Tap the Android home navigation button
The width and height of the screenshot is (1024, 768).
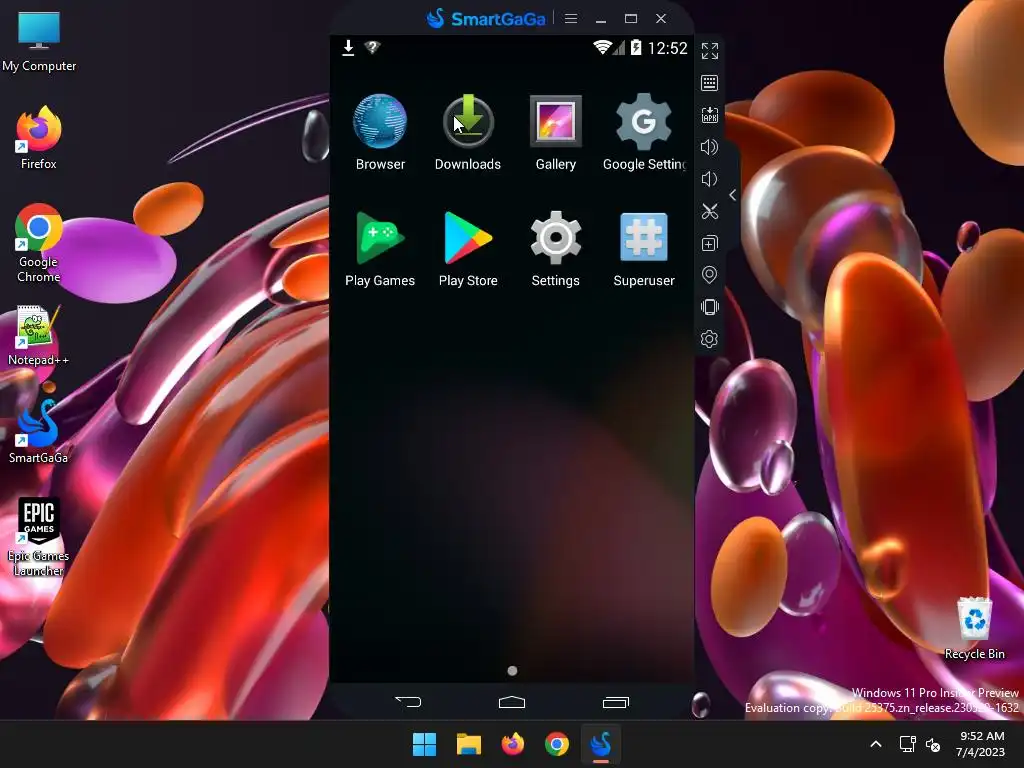(x=512, y=702)
